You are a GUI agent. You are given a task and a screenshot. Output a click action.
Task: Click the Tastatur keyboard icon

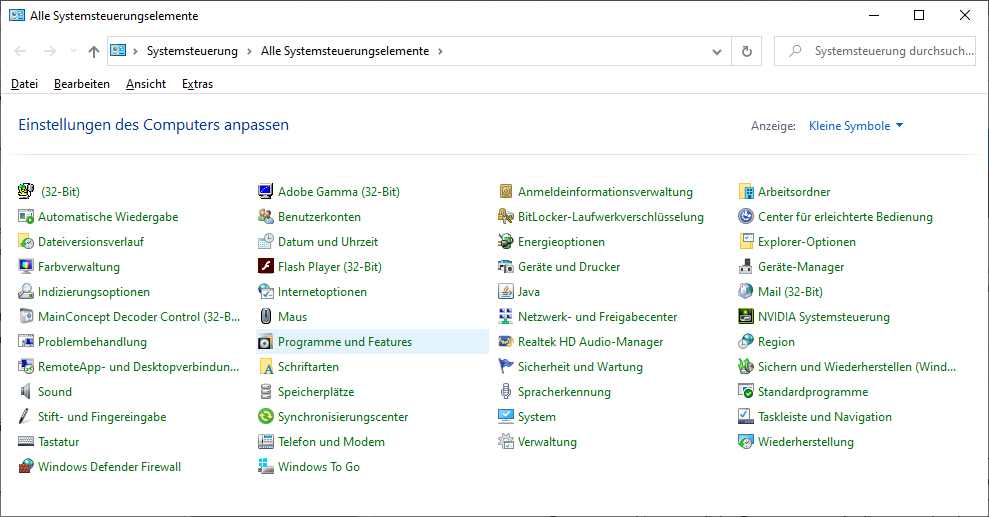click(26, 441)
